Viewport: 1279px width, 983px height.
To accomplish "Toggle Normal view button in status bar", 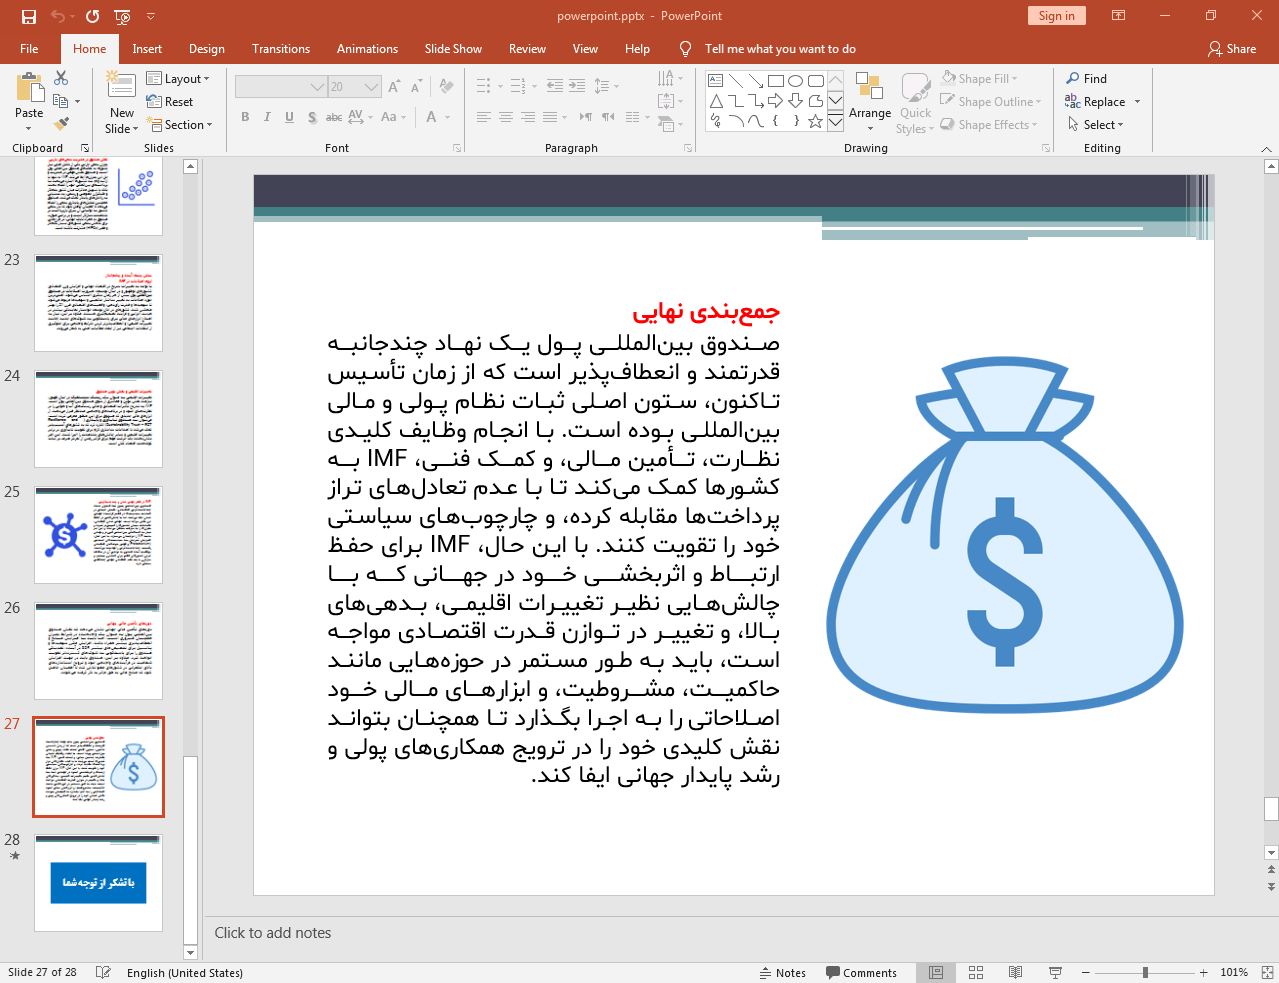I will click(x=936, y=972).
